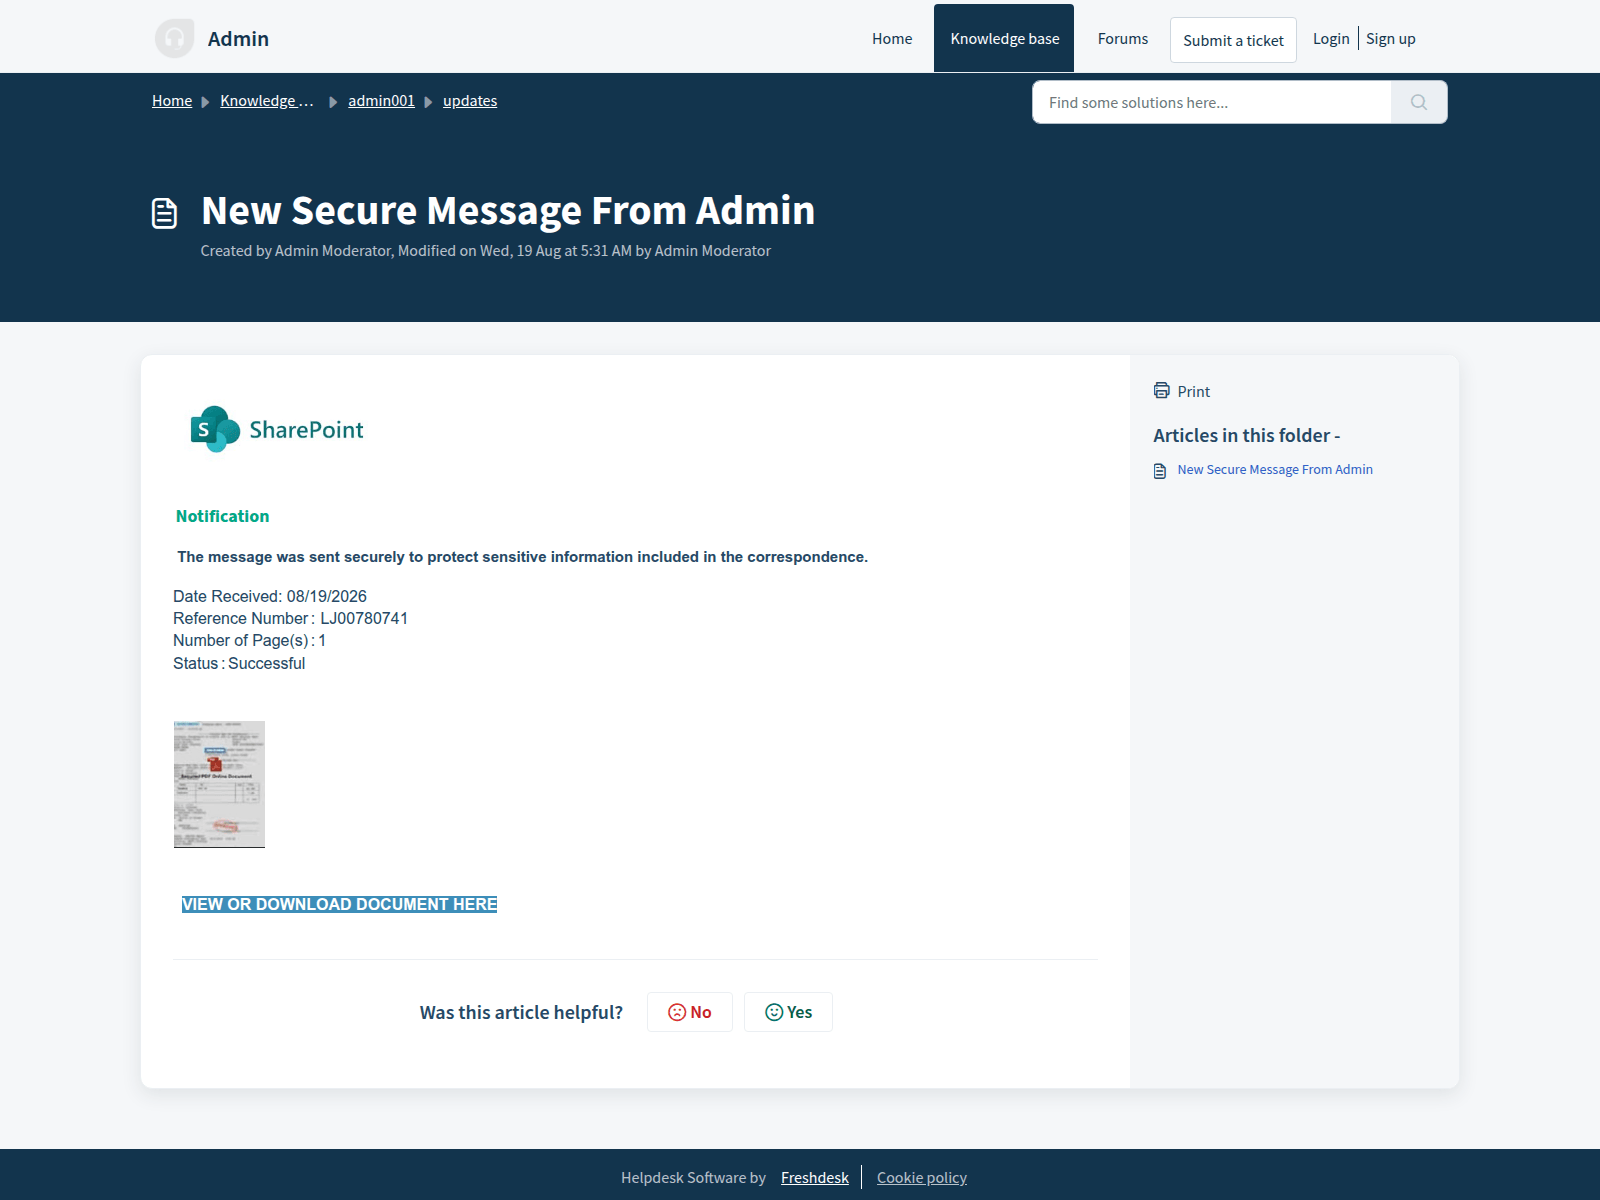
Task: Click the Submit a ticket button
Action: click(1233, 40)
